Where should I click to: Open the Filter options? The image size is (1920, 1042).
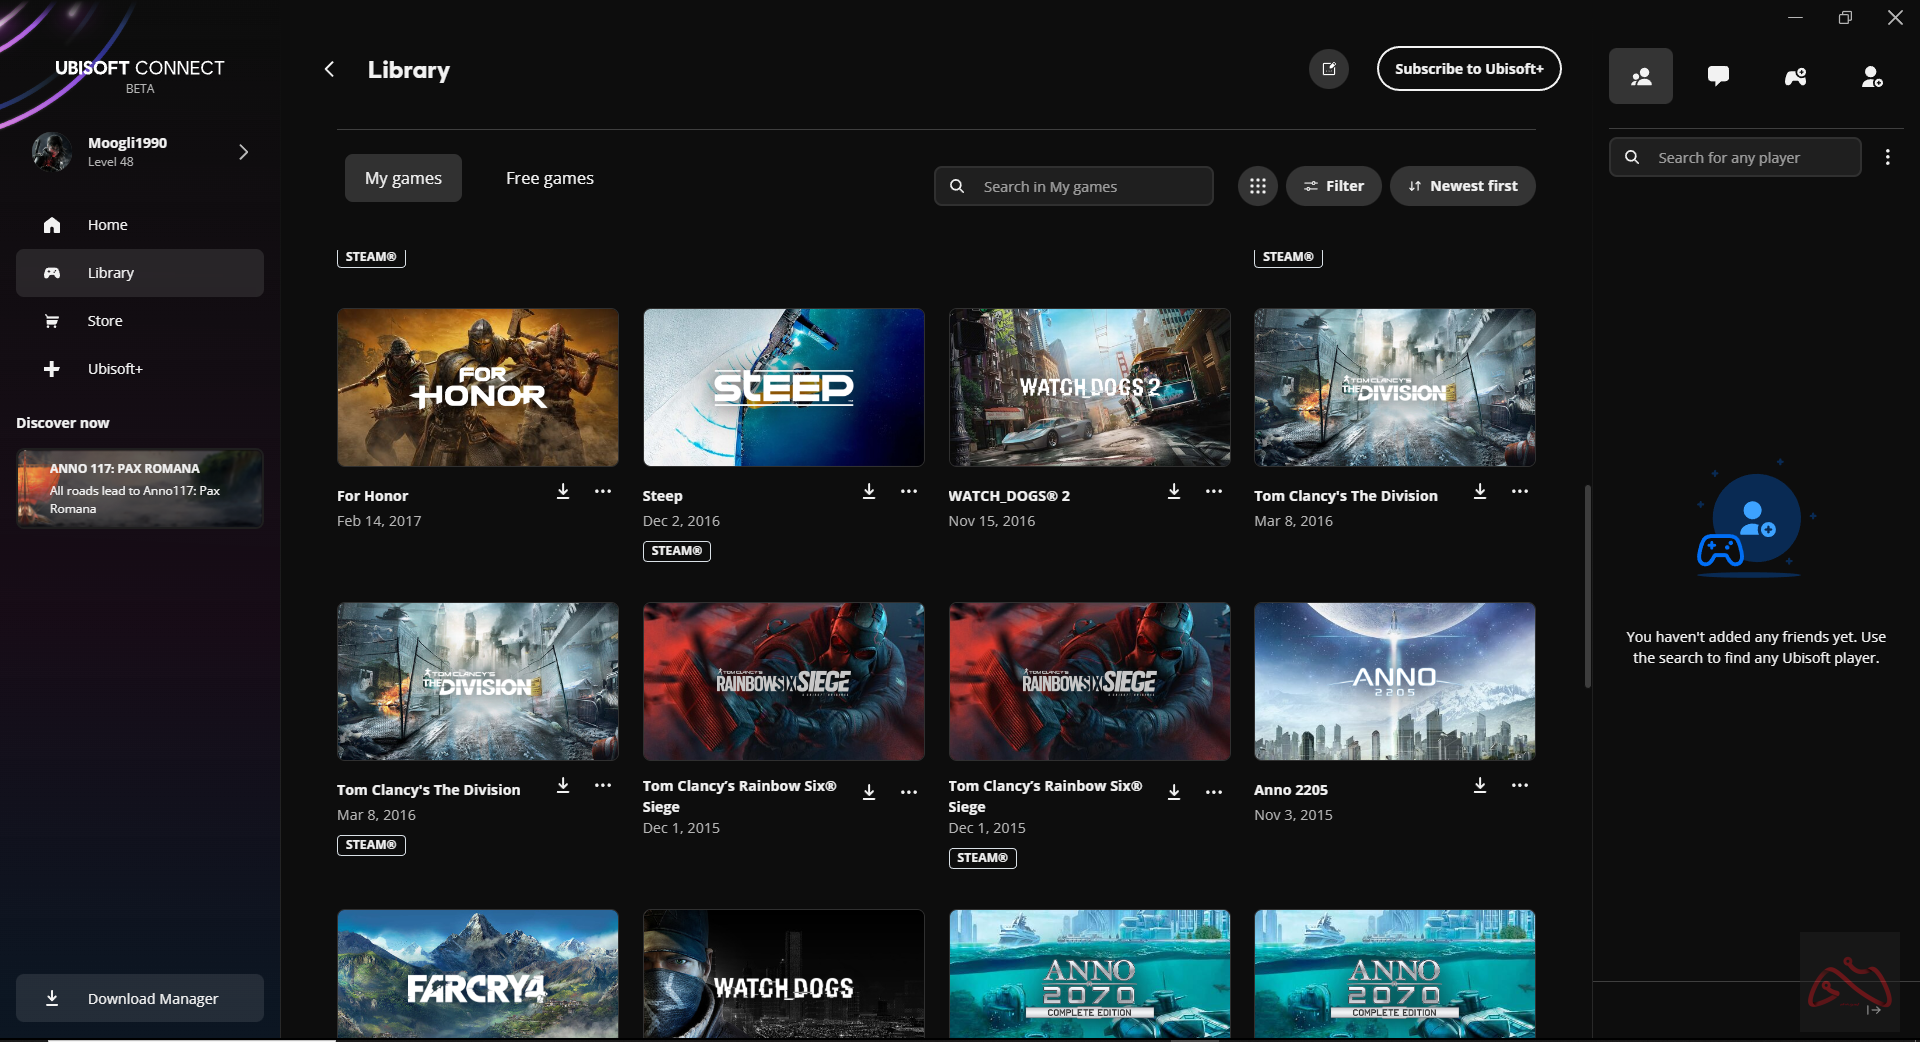pos(1333,186)
